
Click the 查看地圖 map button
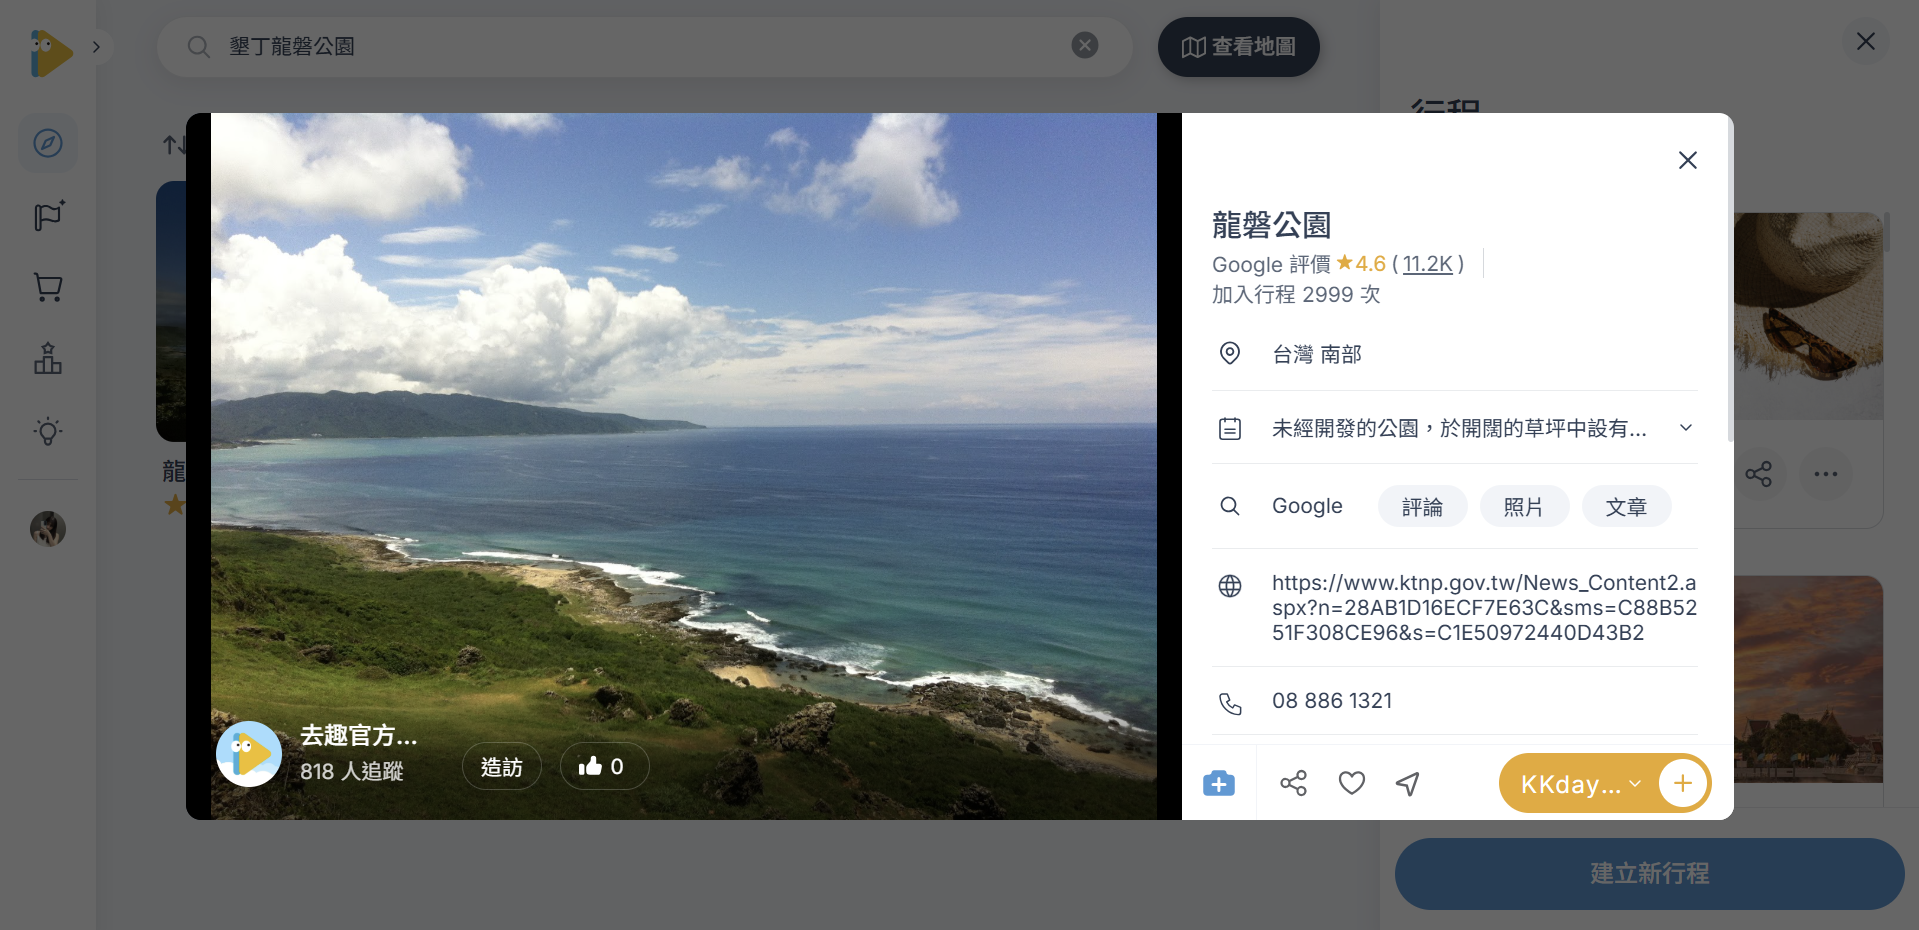(x=1238, y=46)
